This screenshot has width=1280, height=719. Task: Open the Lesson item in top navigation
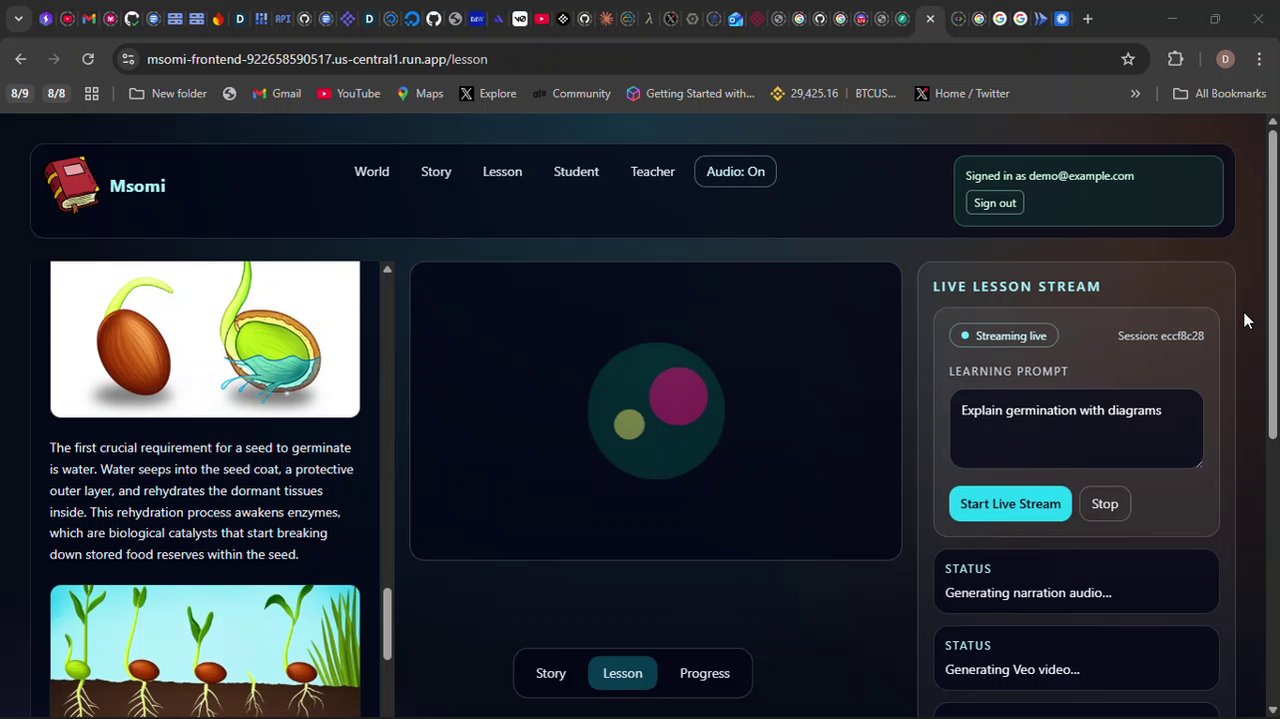pyautogui.click(x=502, y=172)
